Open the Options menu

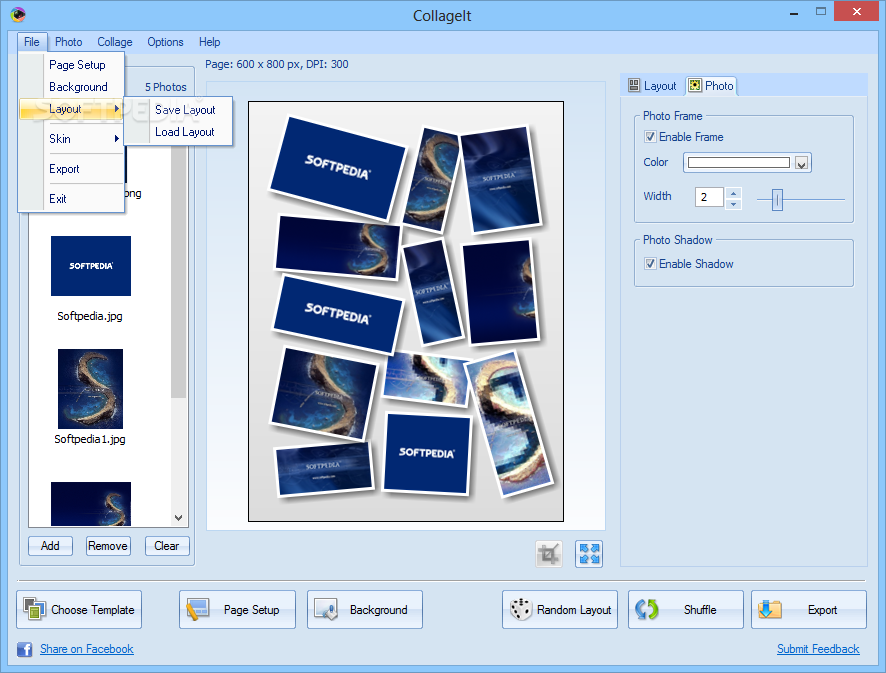click(x=165, y=42)
